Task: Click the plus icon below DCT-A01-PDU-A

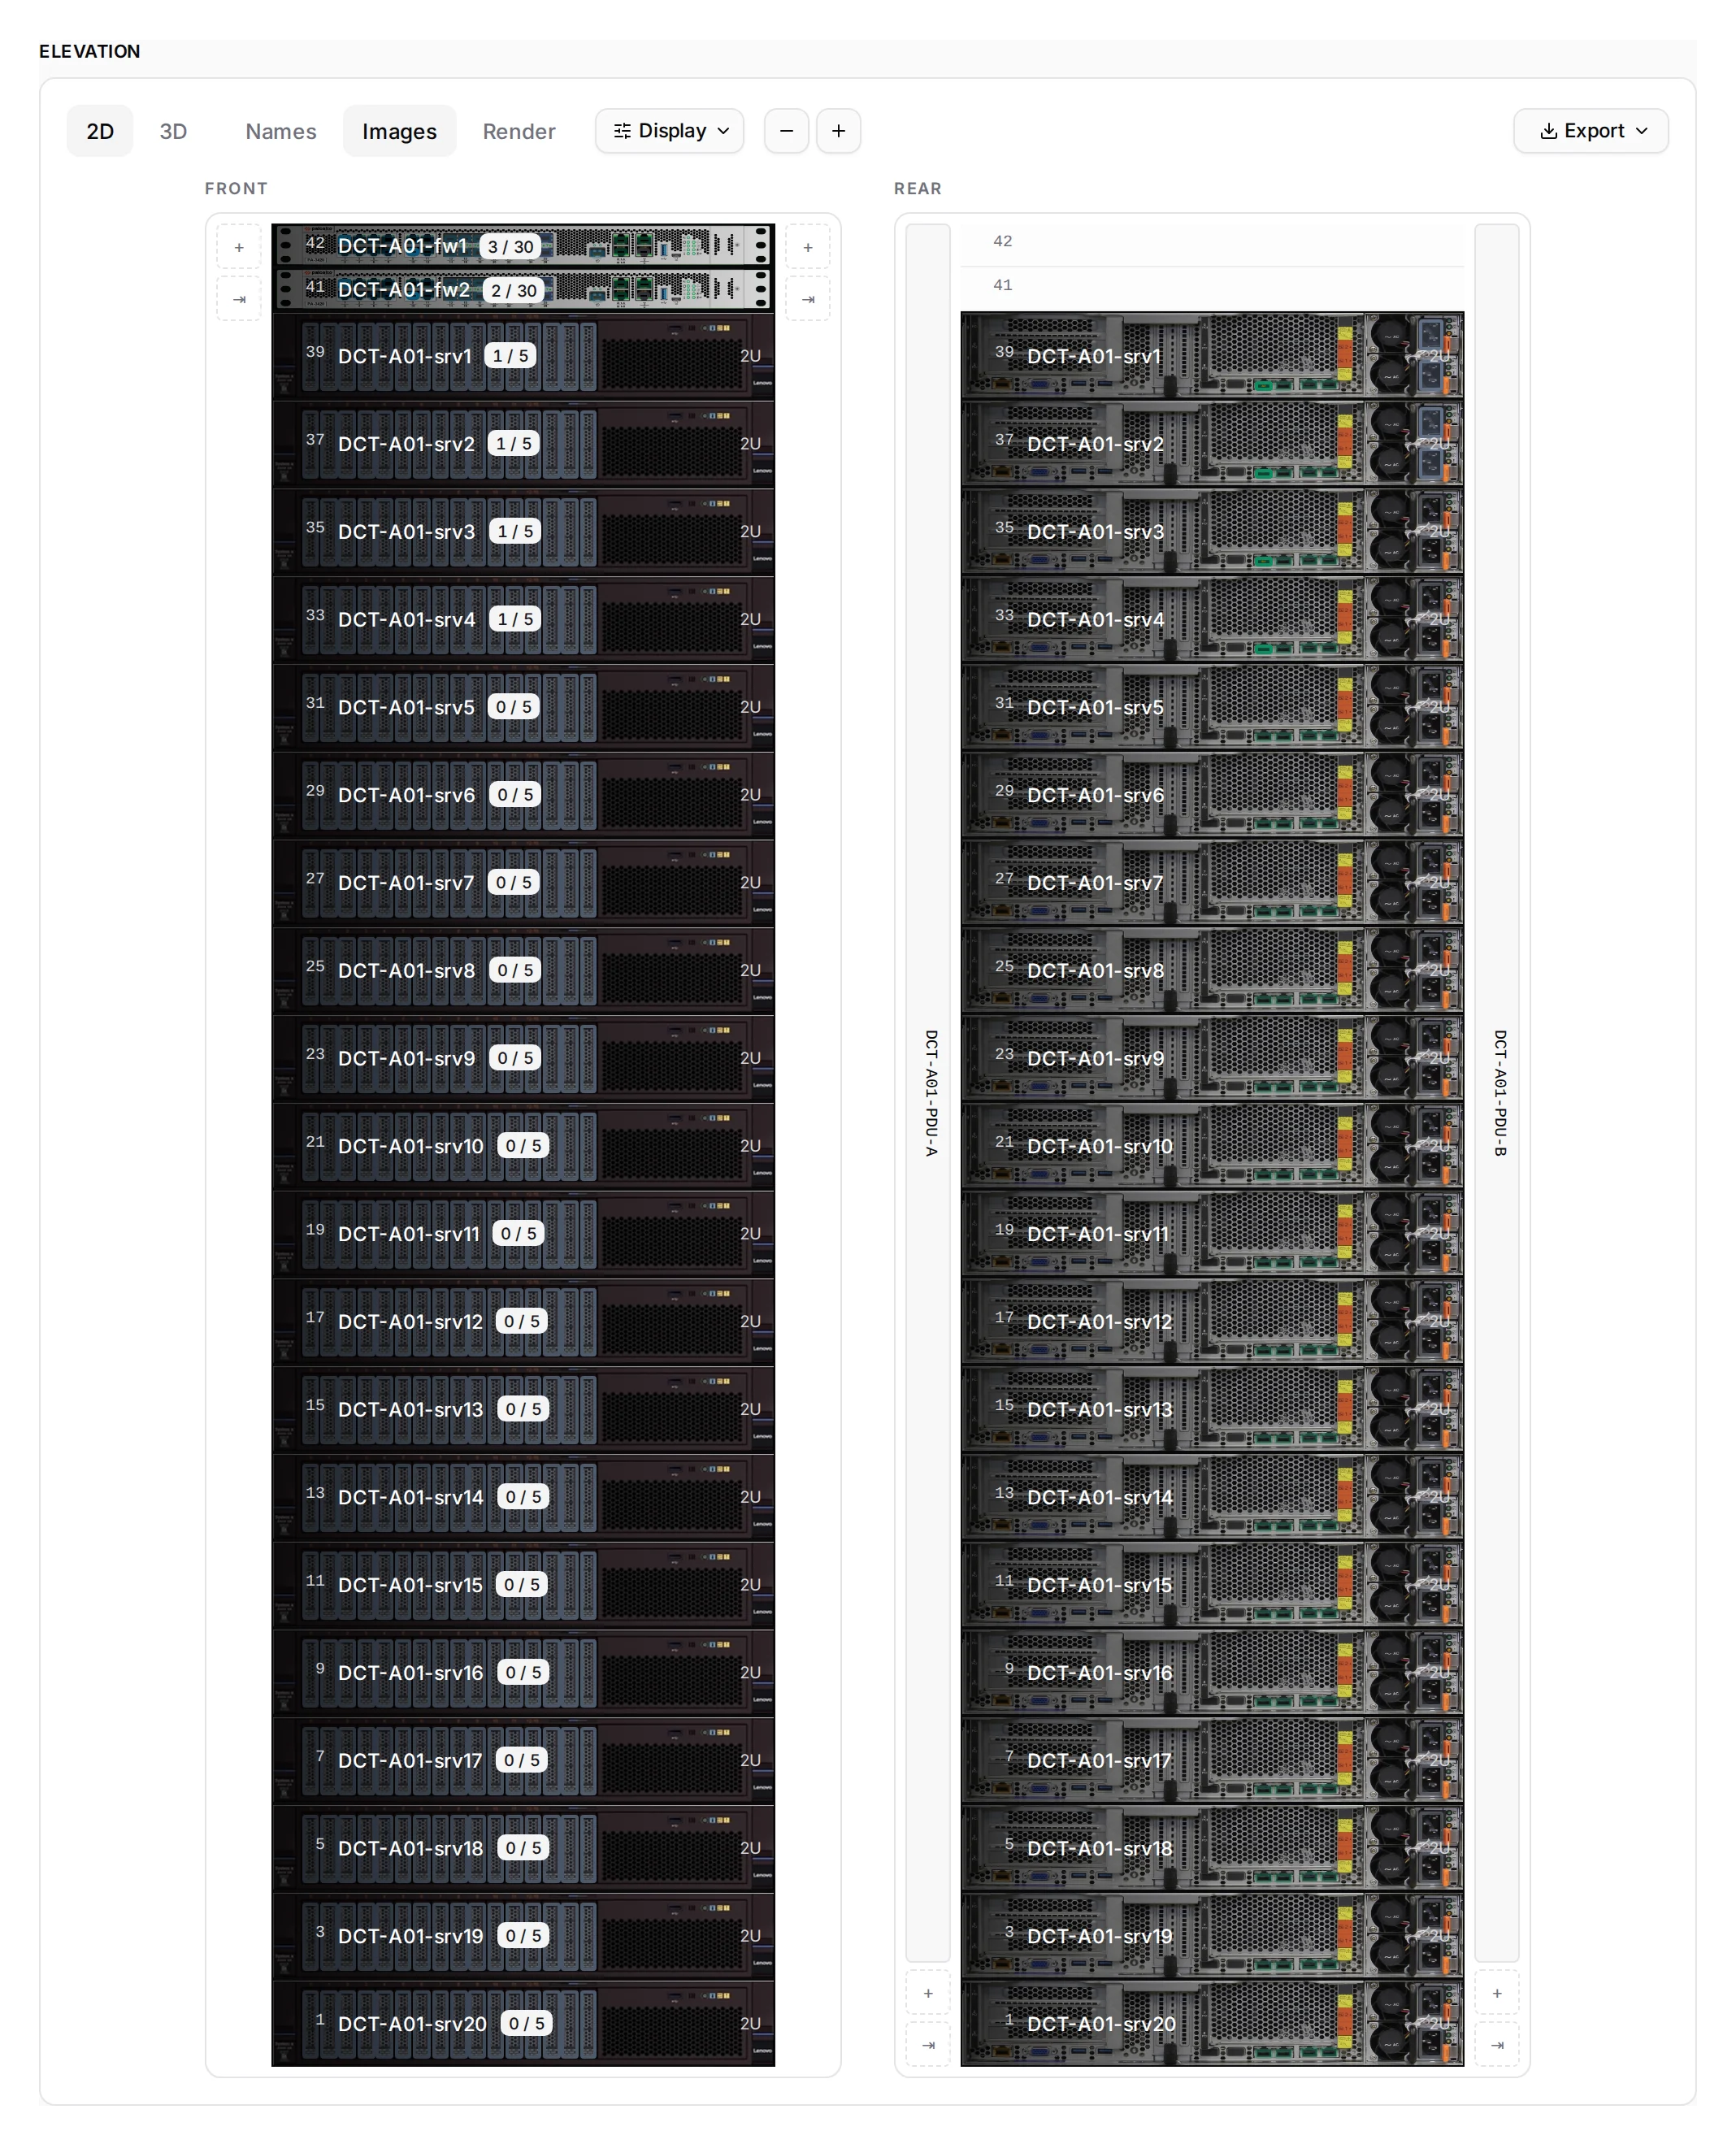Action: coord(928,1993)
